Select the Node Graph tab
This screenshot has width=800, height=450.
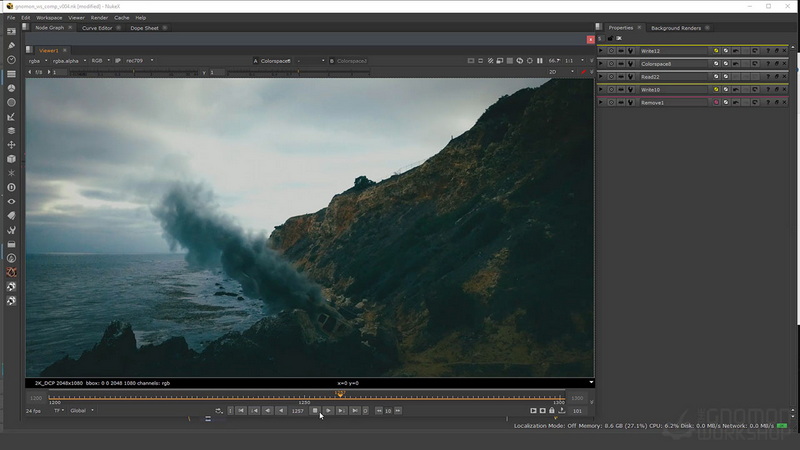[x=49, y=28]
